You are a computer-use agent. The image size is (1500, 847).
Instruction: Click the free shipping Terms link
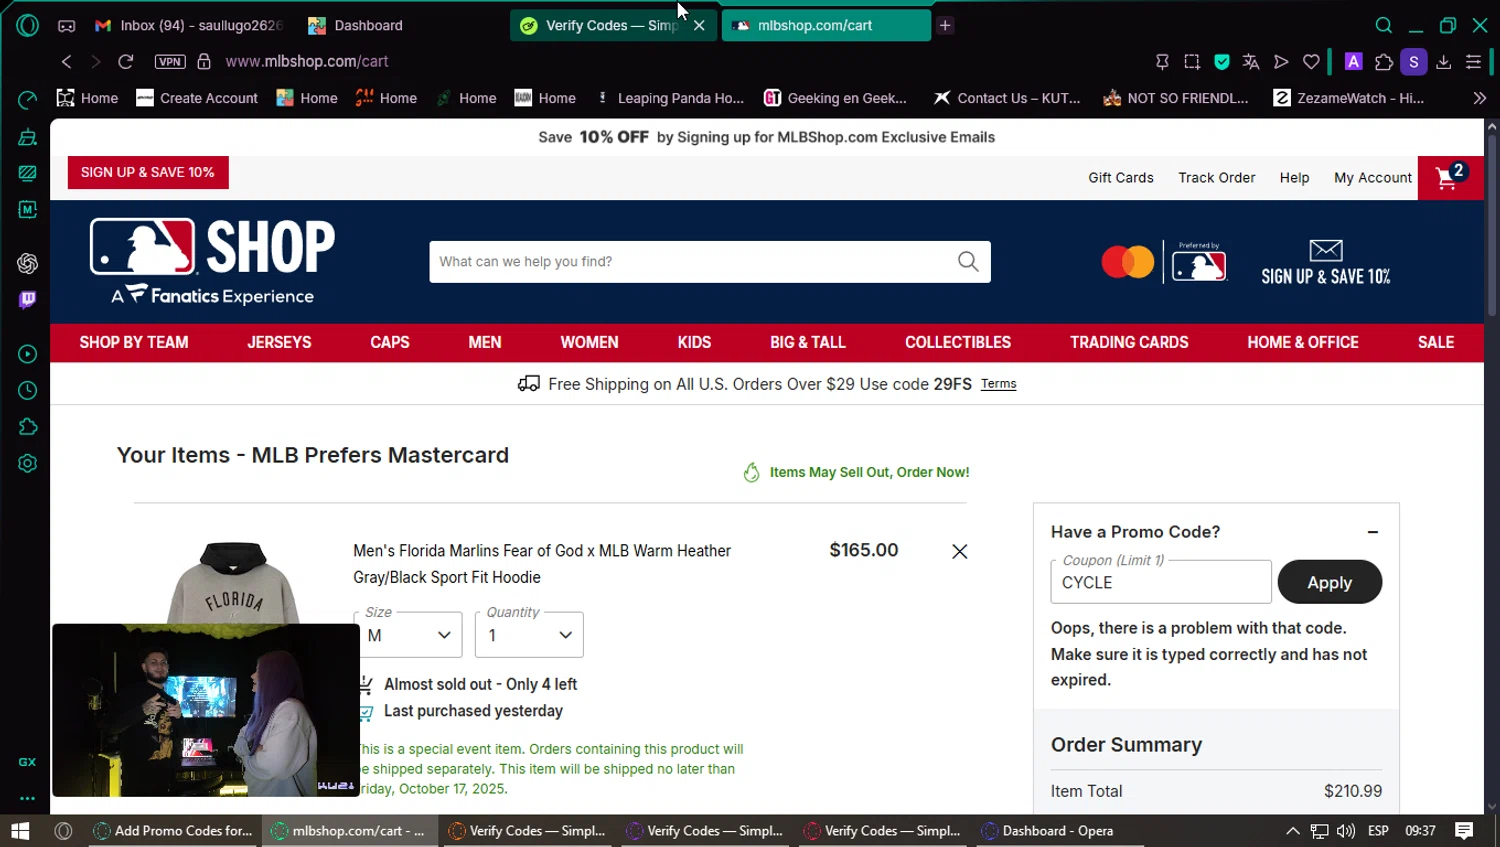click(998, 384)
